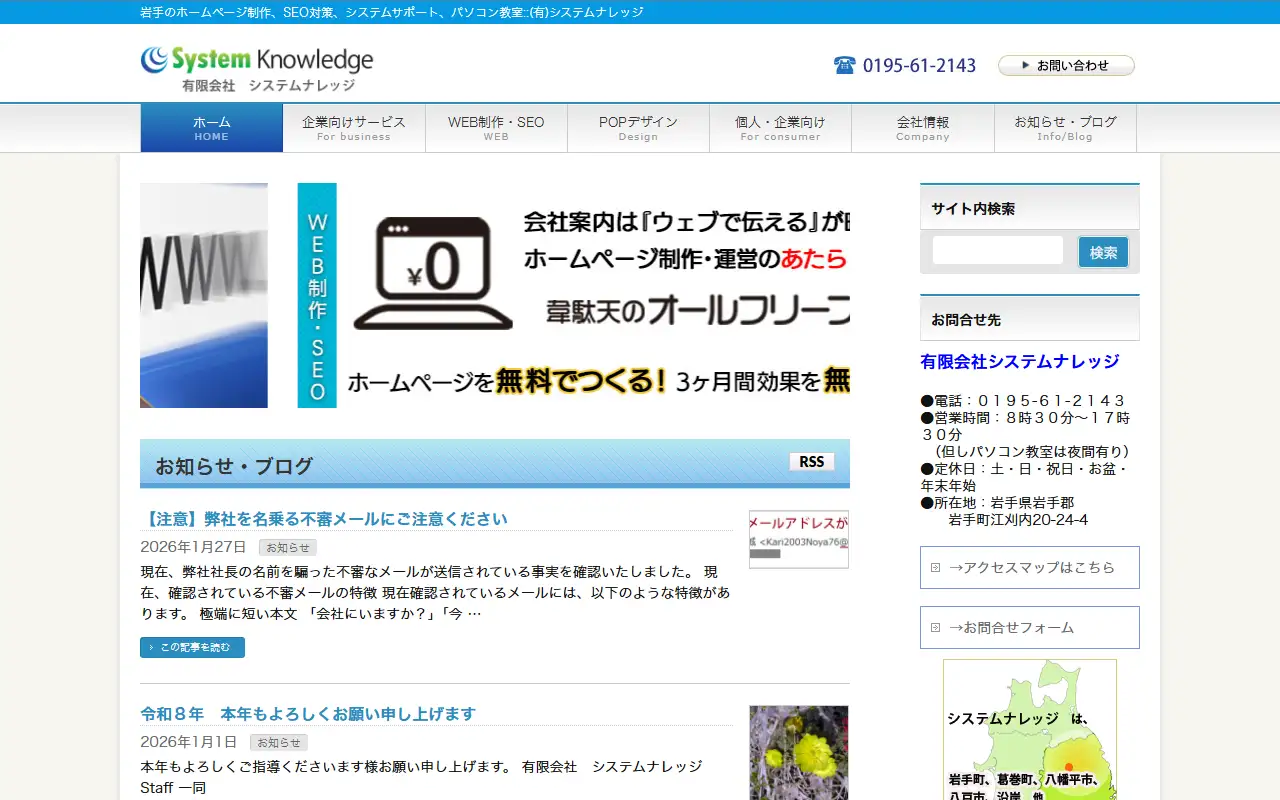Open the yellow flower thumbnail
Viewport: 1280px width, 800px height.
click(799, 752)
